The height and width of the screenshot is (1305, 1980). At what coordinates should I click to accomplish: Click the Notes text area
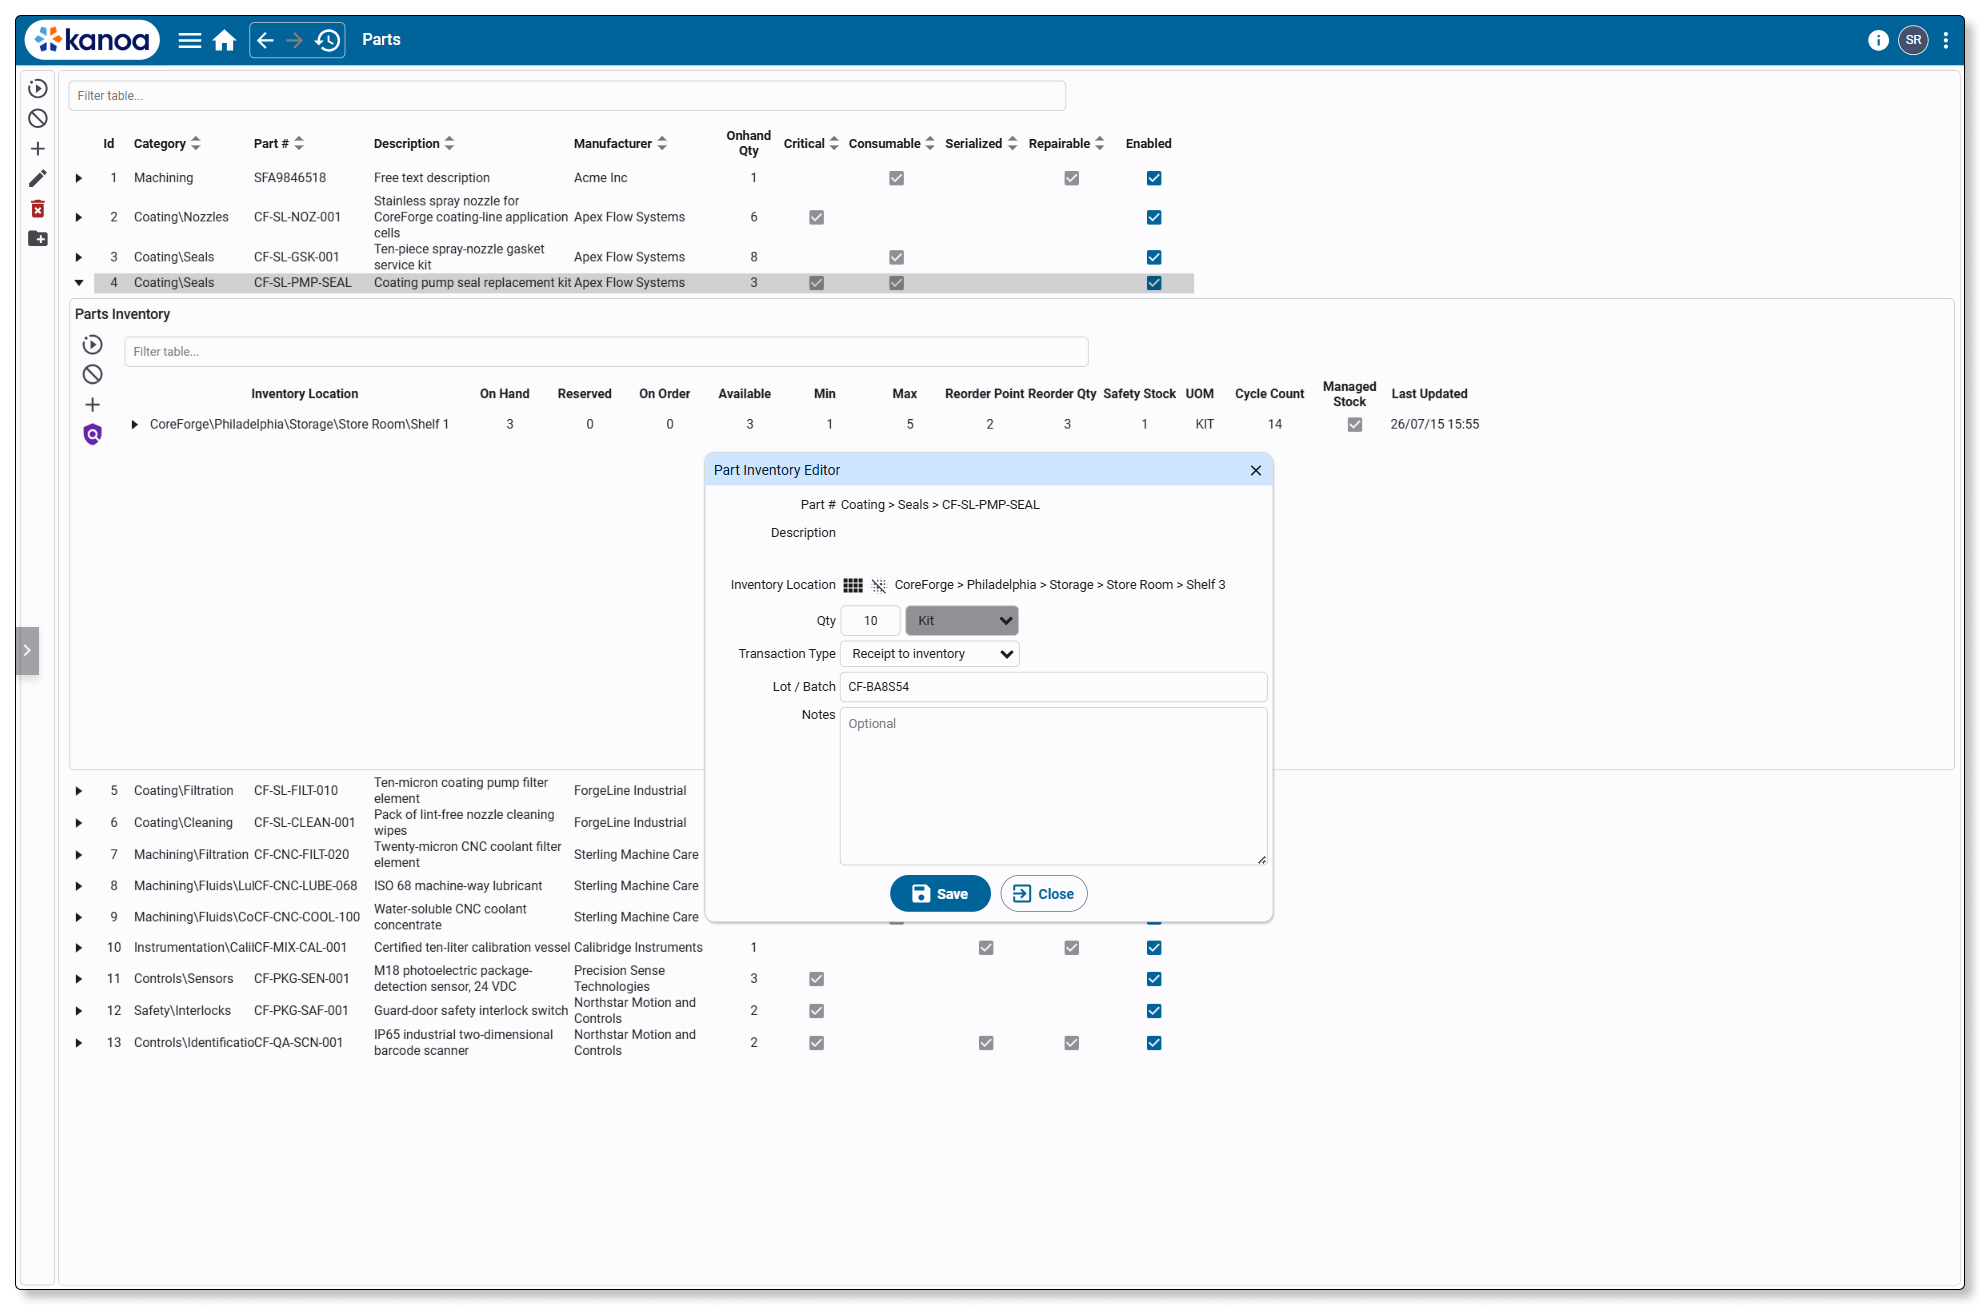click(x=1054, y=786)
